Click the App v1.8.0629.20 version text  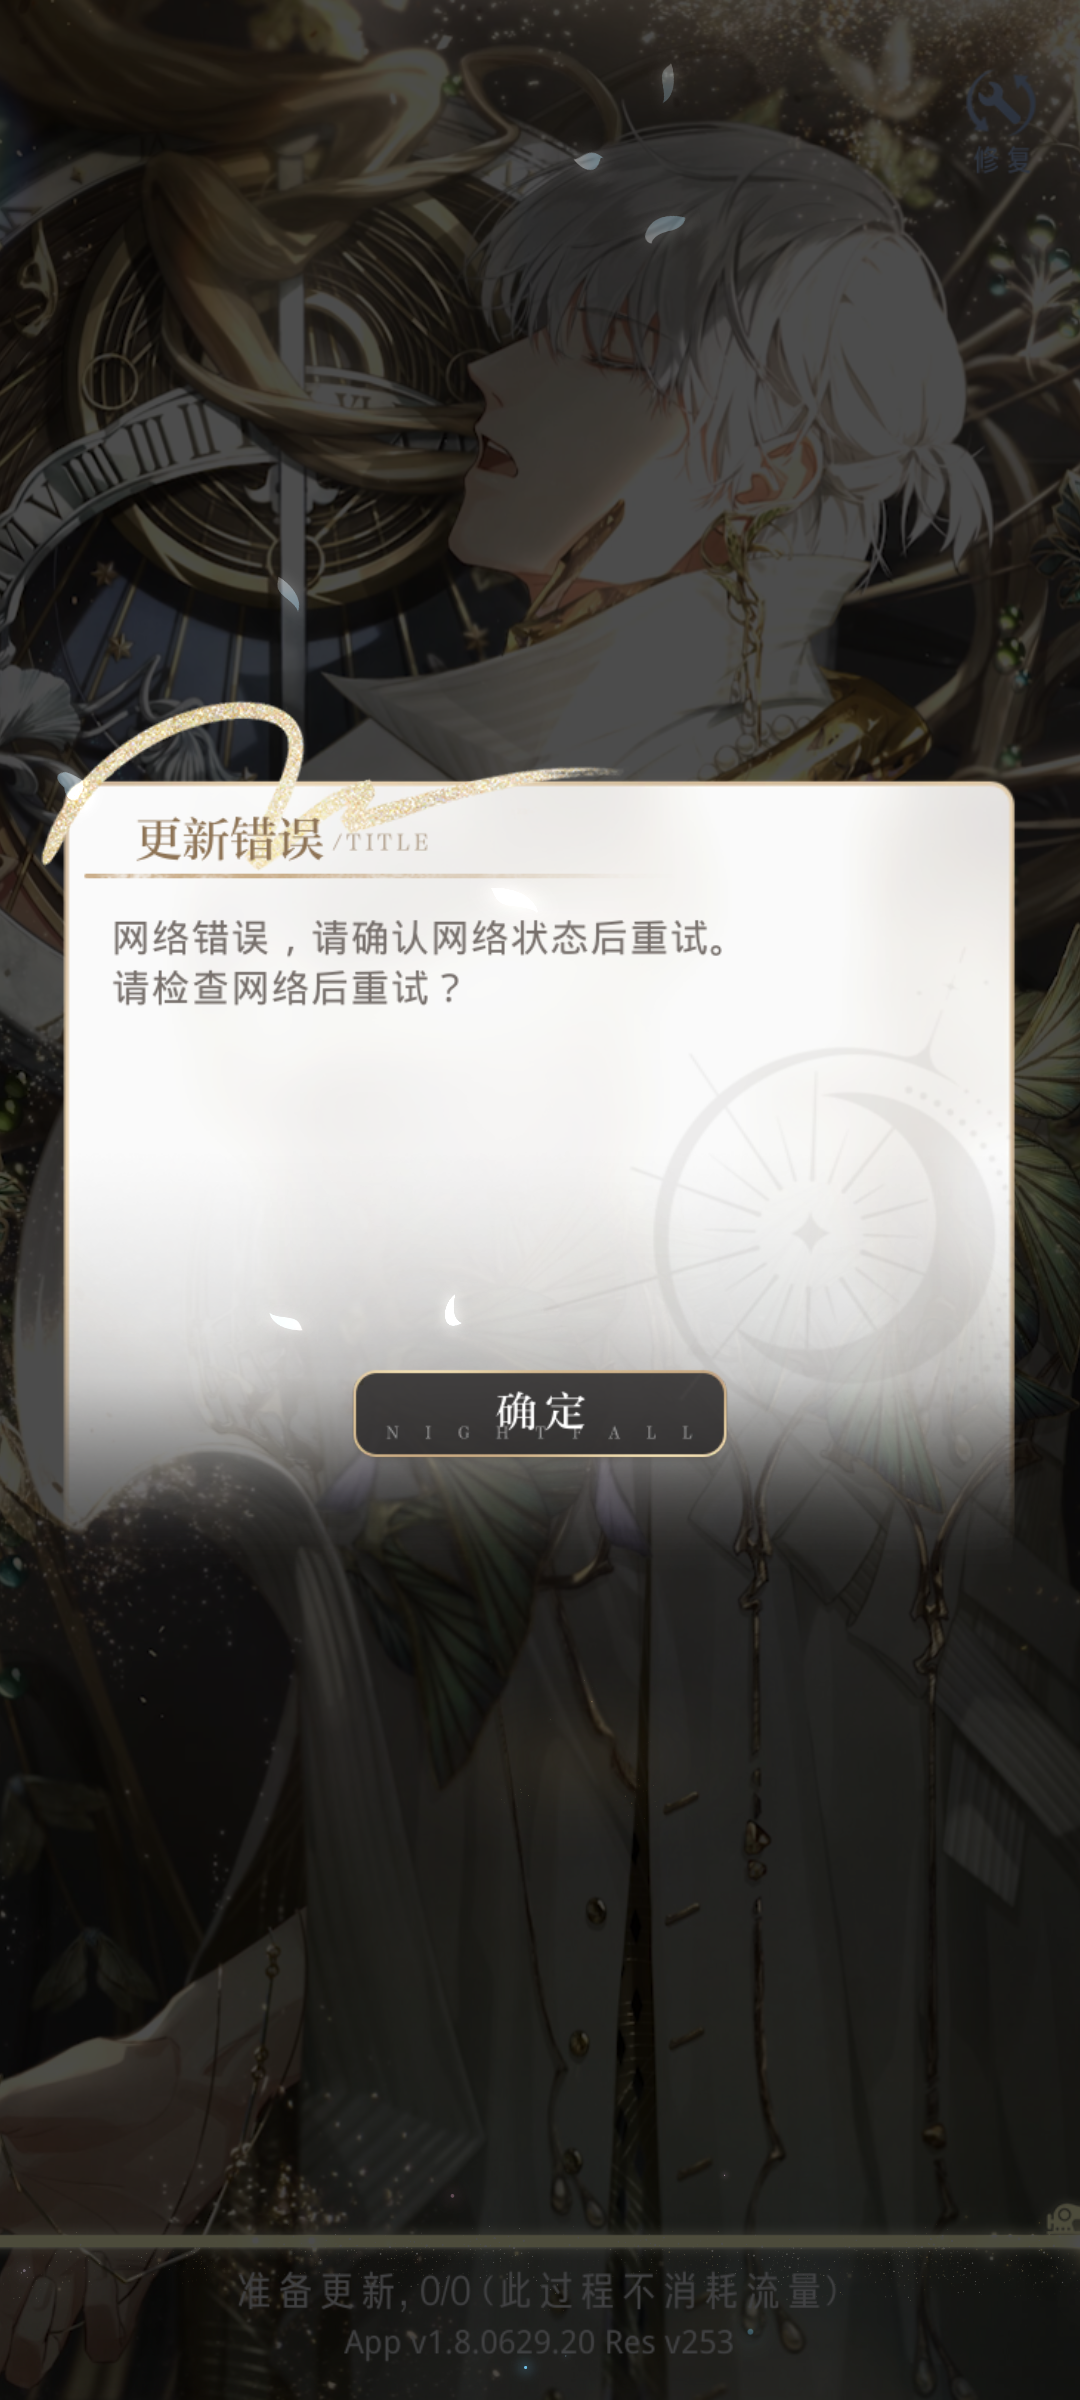point(540,2343)
